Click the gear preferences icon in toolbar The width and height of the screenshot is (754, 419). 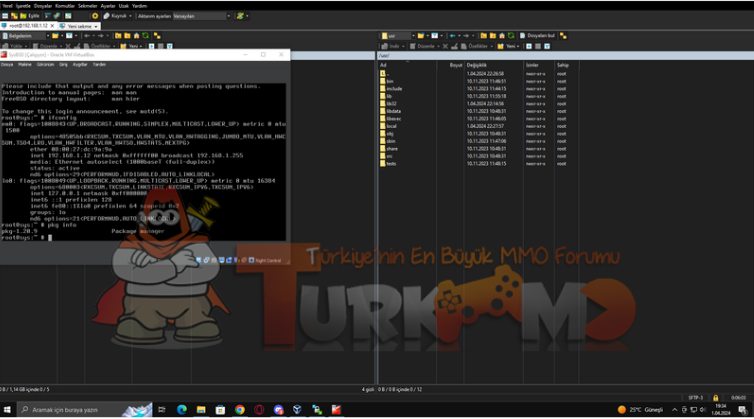(95, 16)
